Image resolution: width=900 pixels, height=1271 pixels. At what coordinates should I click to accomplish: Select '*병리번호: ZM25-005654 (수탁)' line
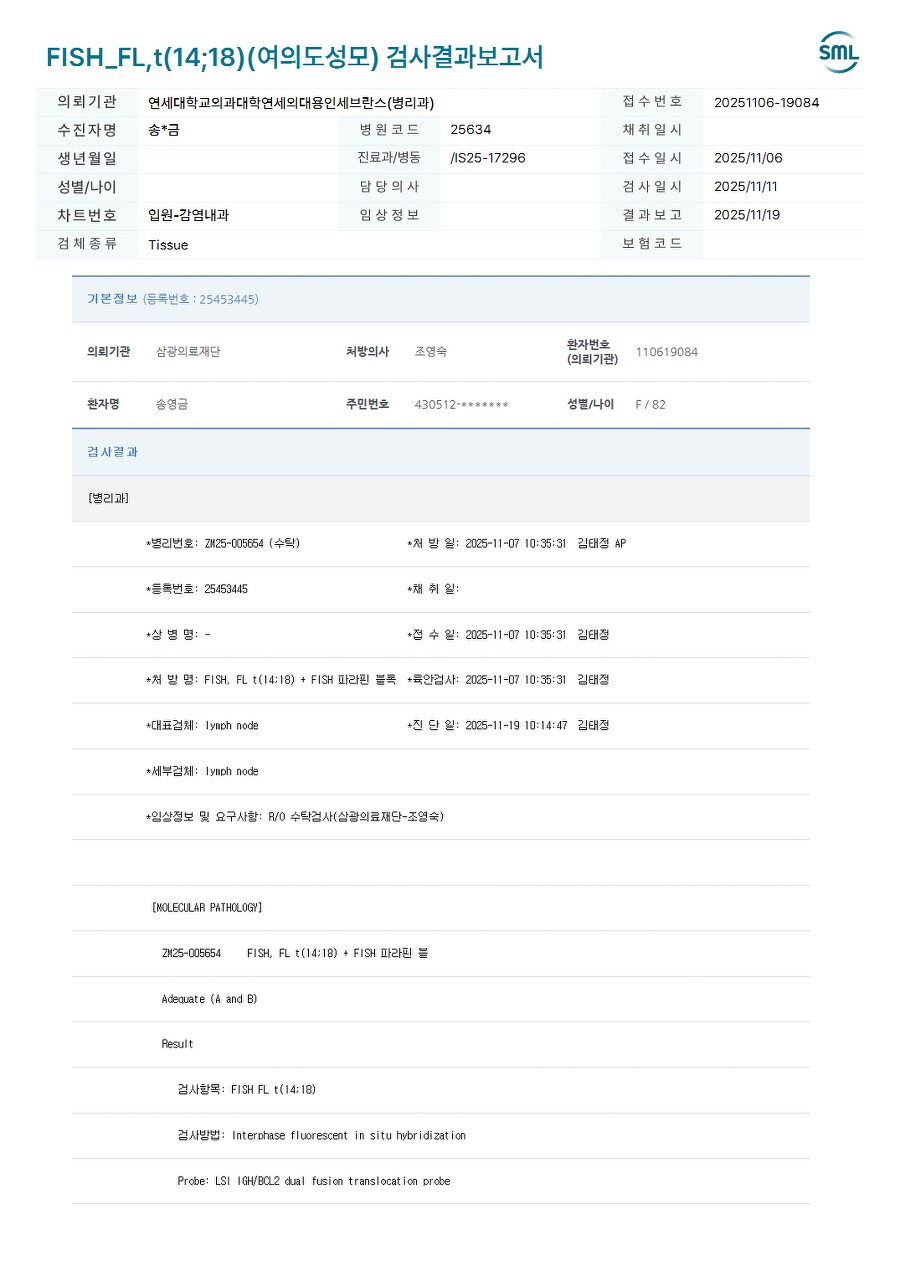[223, 543]
